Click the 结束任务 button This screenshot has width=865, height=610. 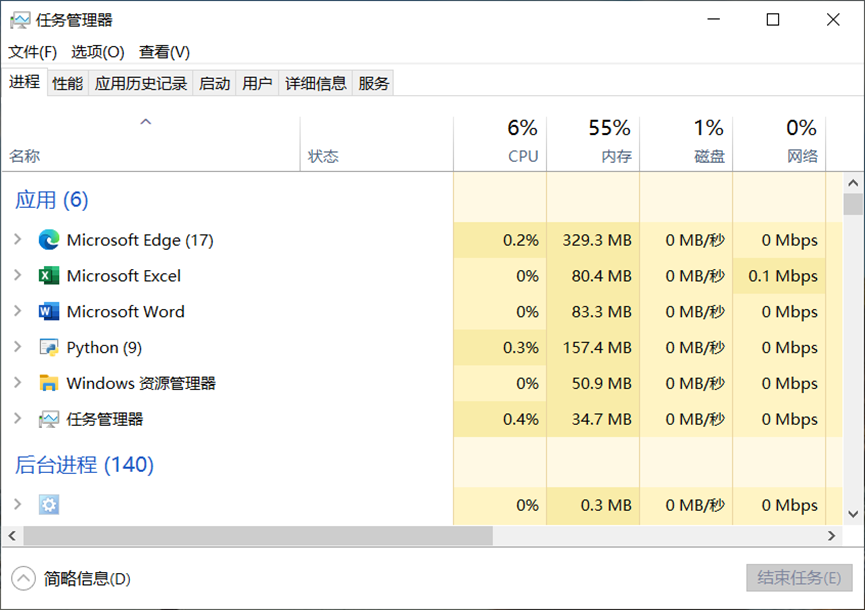[x=799, y=577]
